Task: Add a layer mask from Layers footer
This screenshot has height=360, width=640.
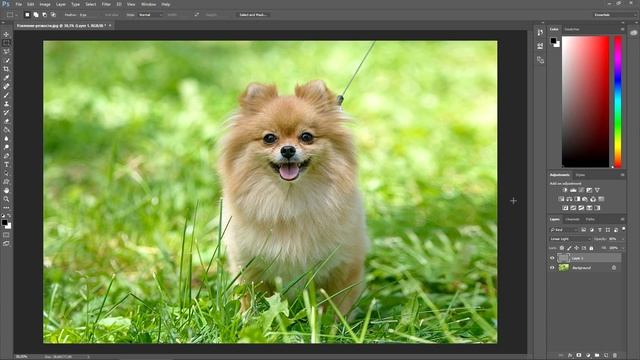Action: click(579, 356)
